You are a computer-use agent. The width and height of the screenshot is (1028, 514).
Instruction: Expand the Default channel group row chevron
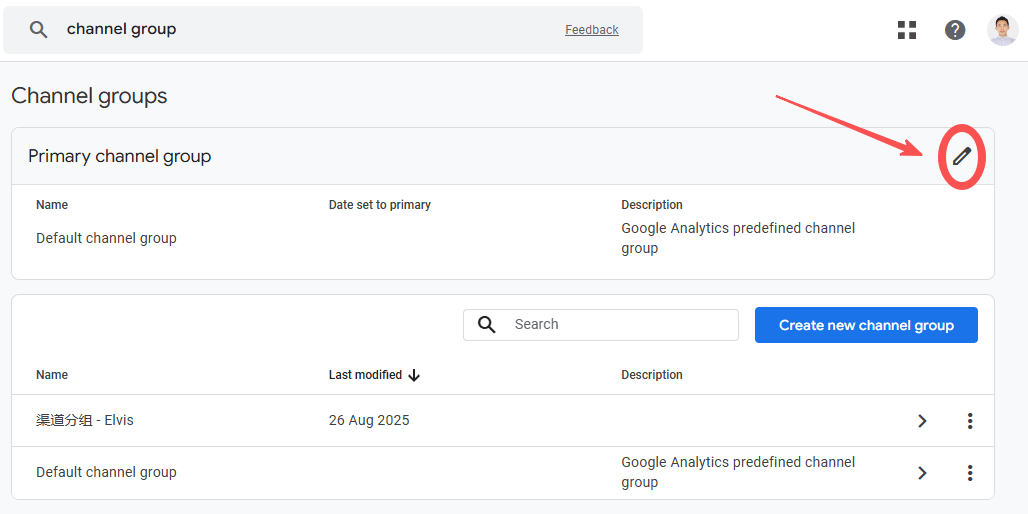click(x=922, y=473)
